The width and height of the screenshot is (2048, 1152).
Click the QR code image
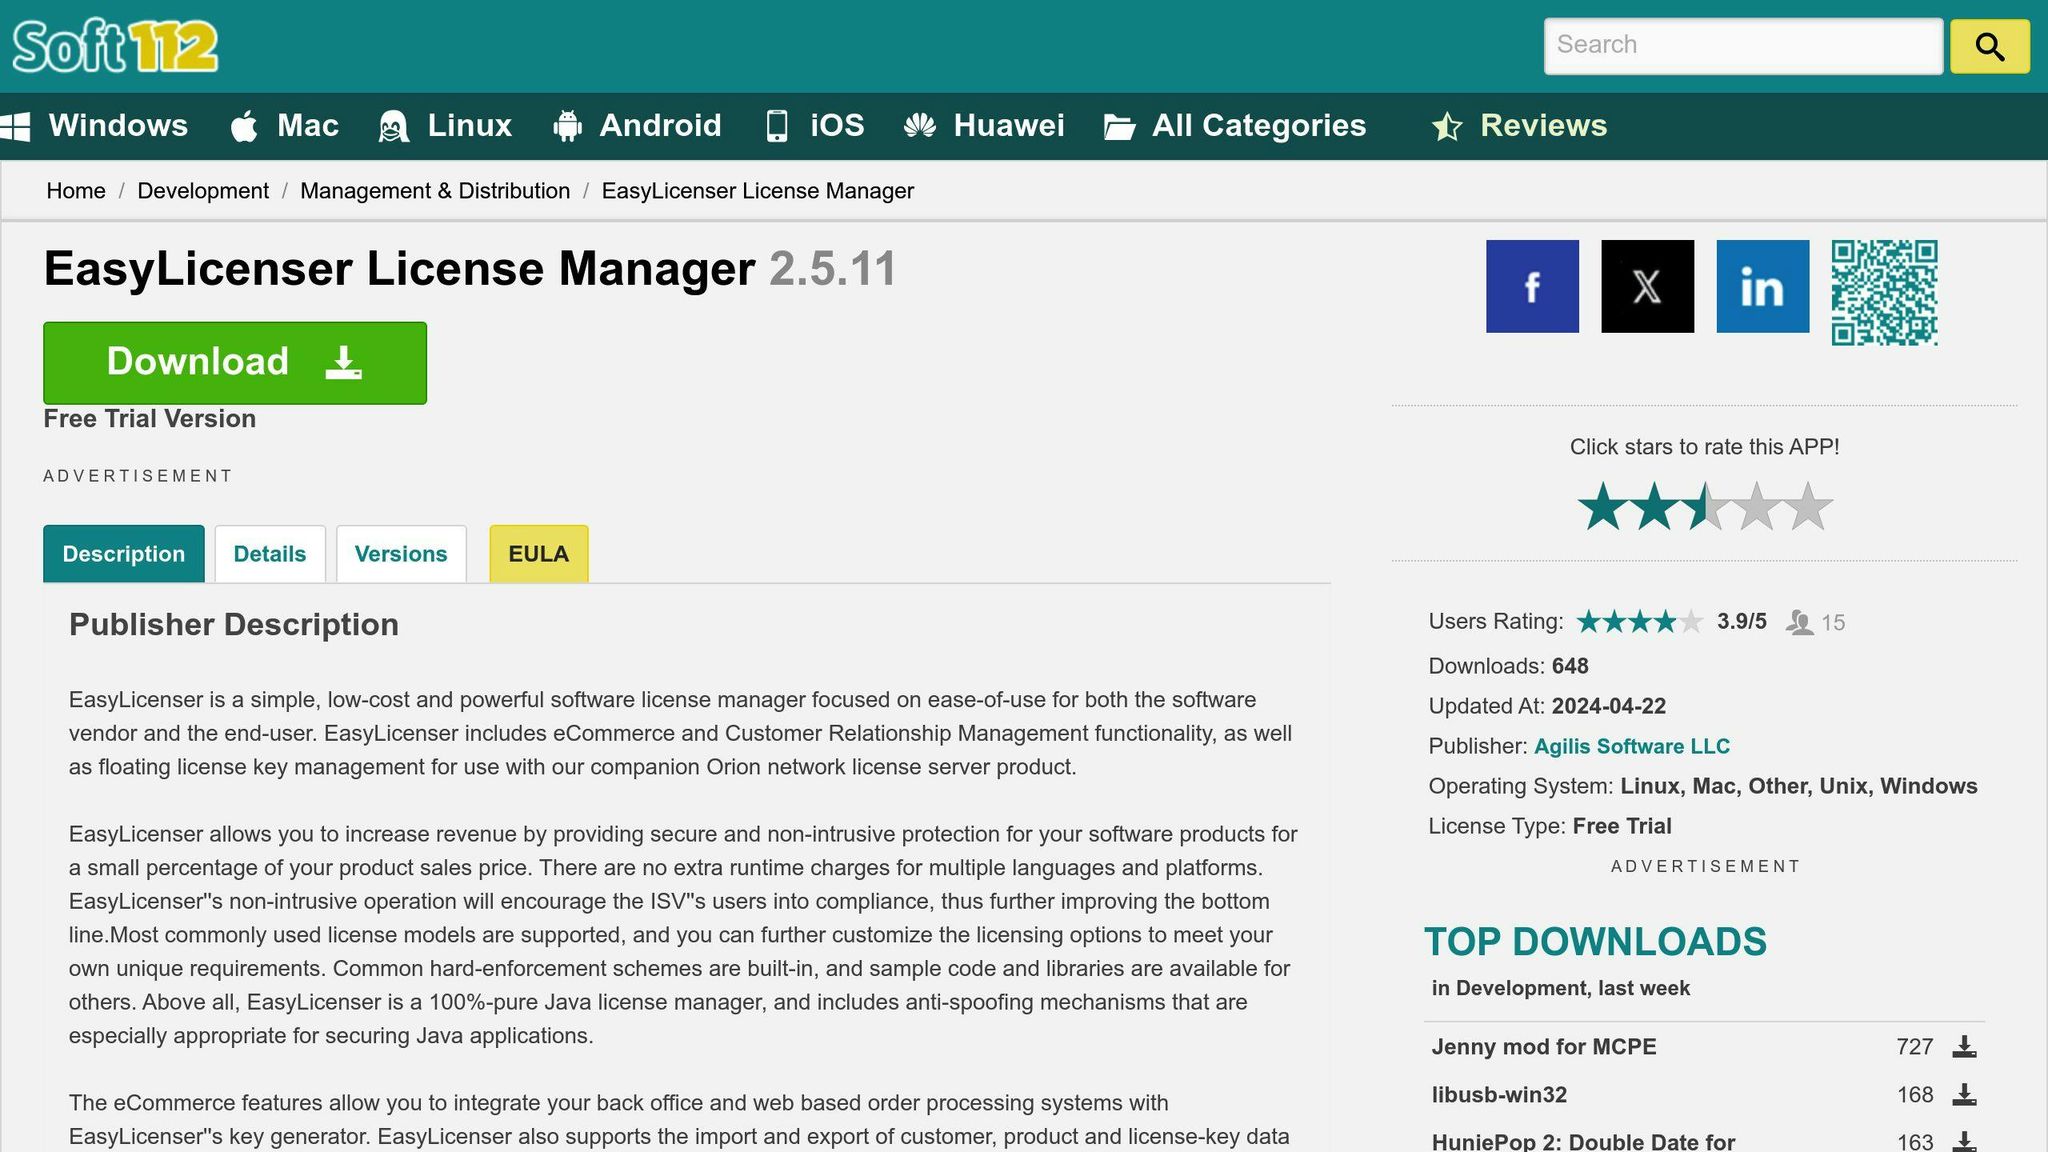[x=1885, y=293]
